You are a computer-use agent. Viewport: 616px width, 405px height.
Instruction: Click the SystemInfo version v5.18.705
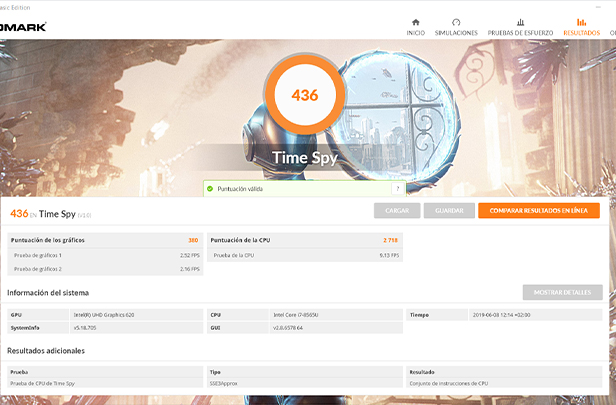coord(85,328)
